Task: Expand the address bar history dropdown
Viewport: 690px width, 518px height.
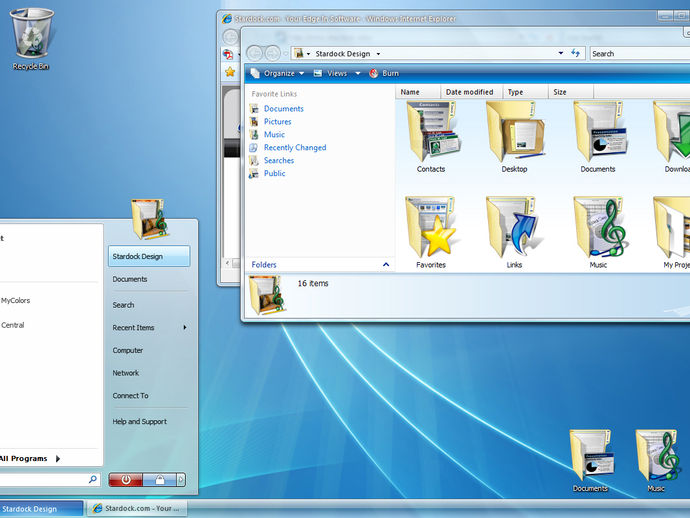Action: (561, 53)
